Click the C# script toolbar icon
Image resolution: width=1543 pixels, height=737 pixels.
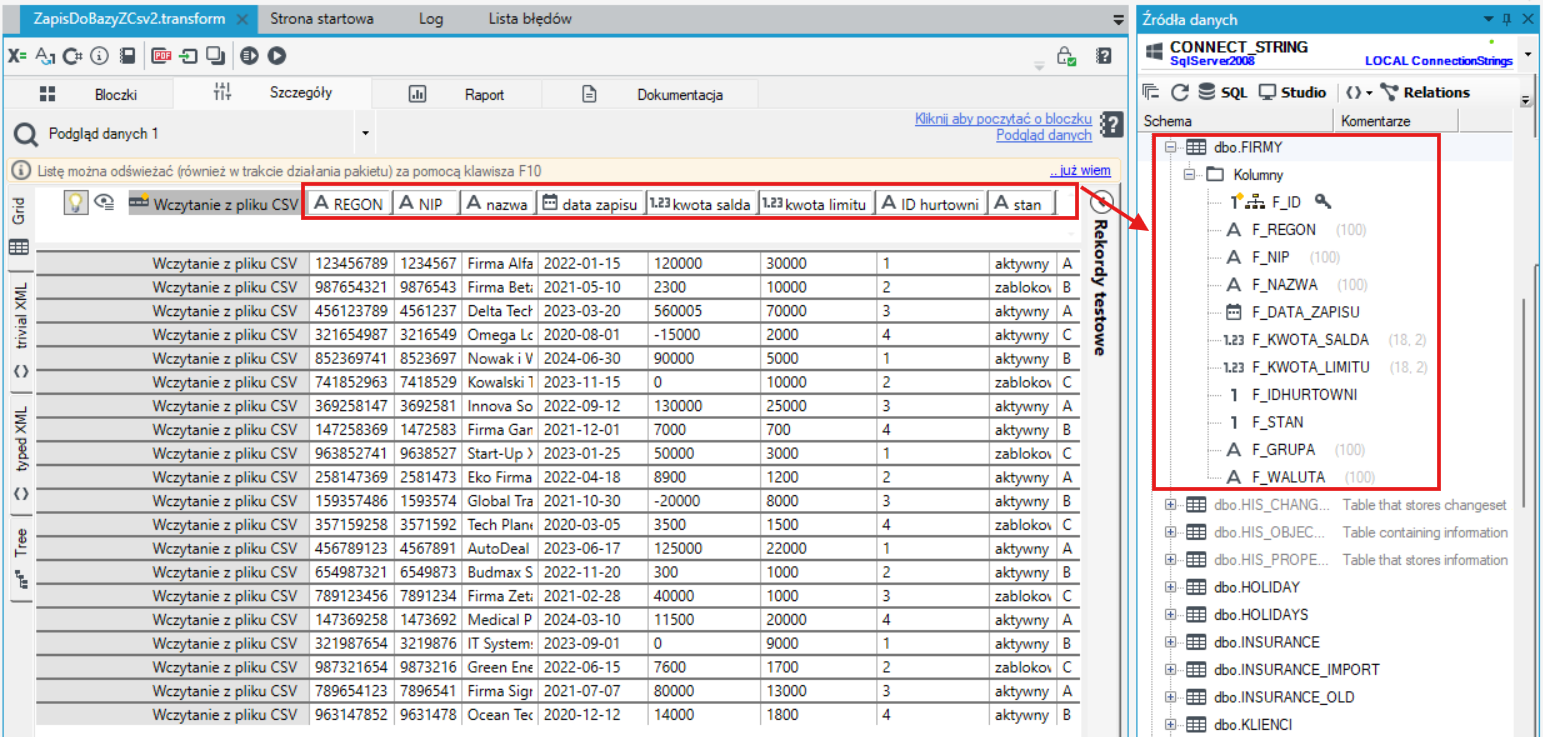point(72,56)
